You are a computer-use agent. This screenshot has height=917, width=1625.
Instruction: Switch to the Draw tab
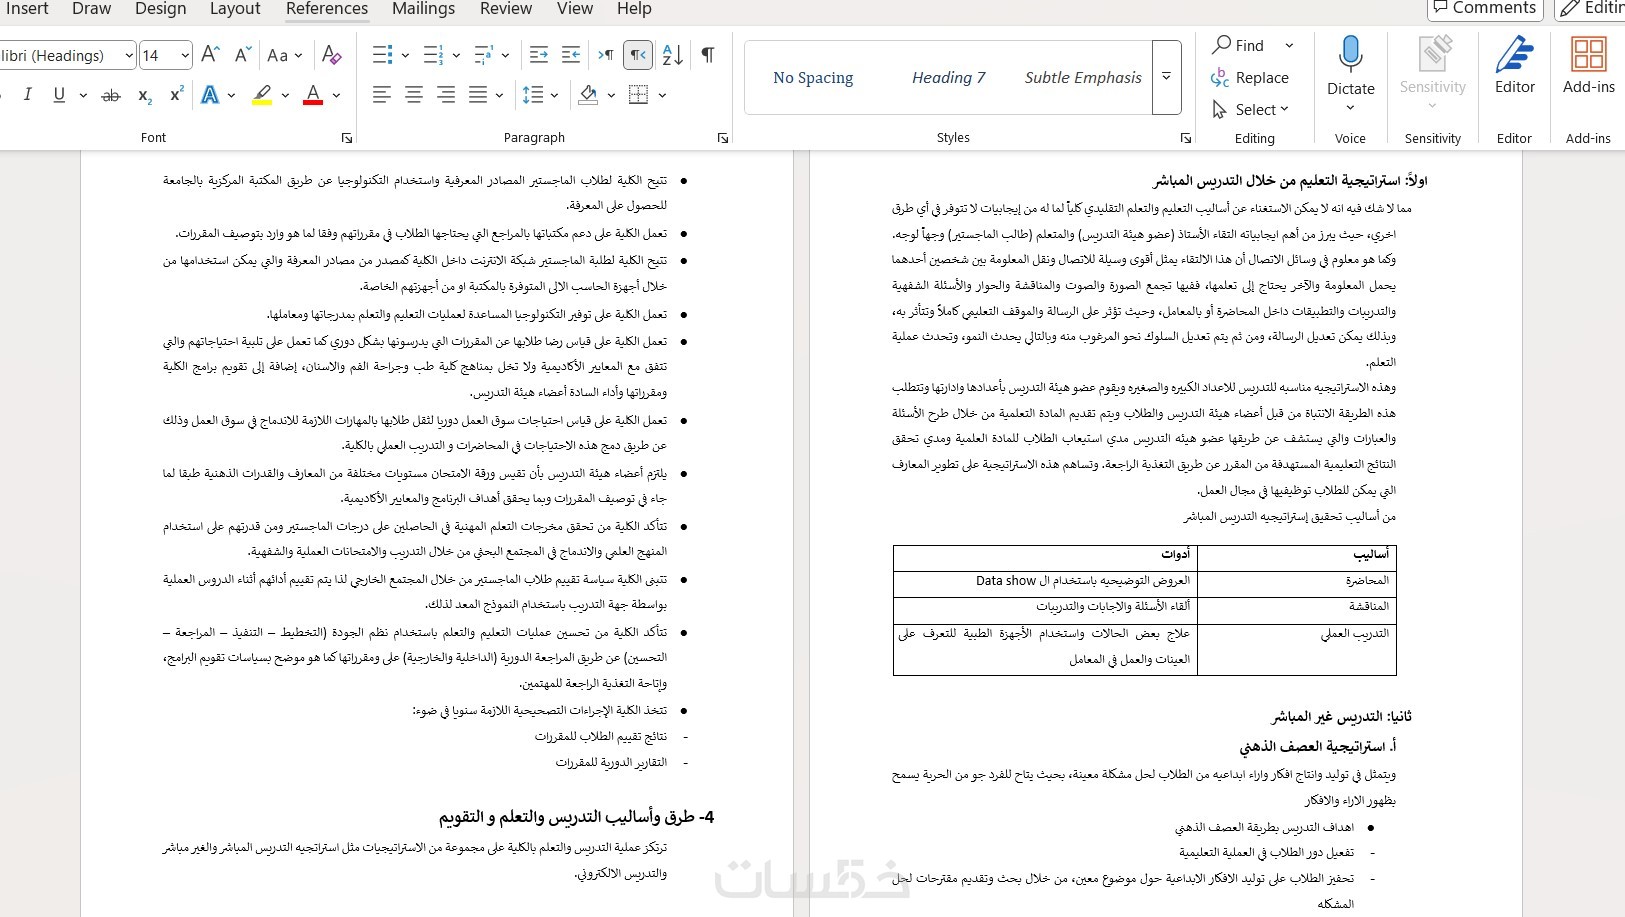pyautogui.click(x=92, y=9)
